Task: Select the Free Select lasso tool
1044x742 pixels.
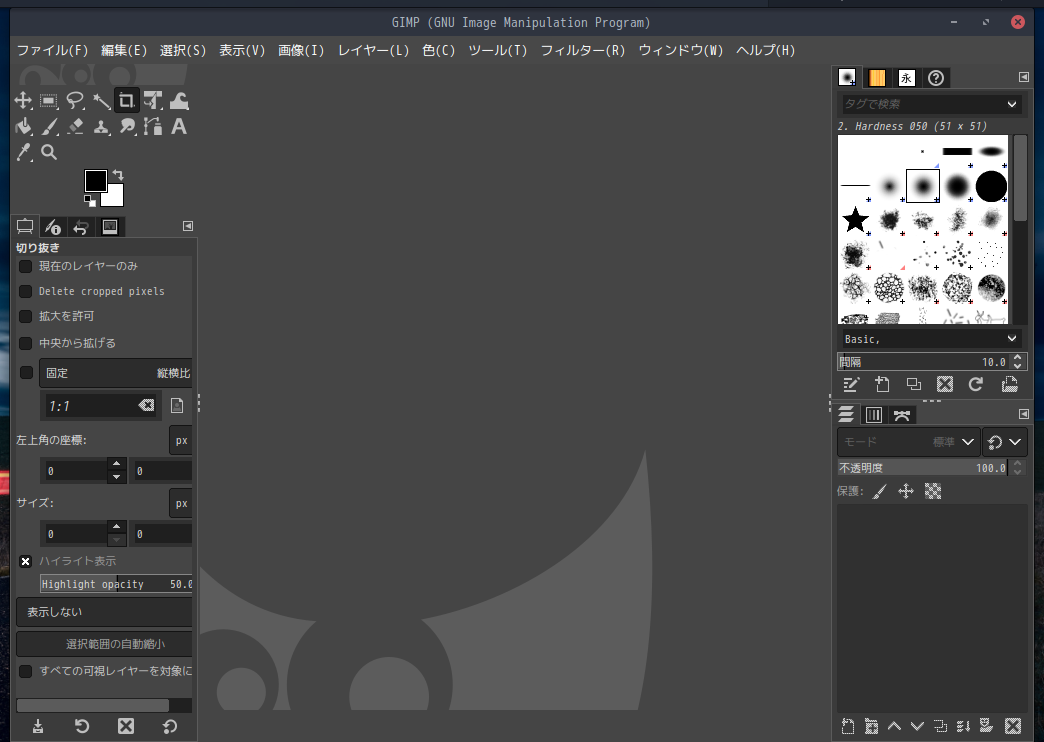Action: (x=75, y=101)
